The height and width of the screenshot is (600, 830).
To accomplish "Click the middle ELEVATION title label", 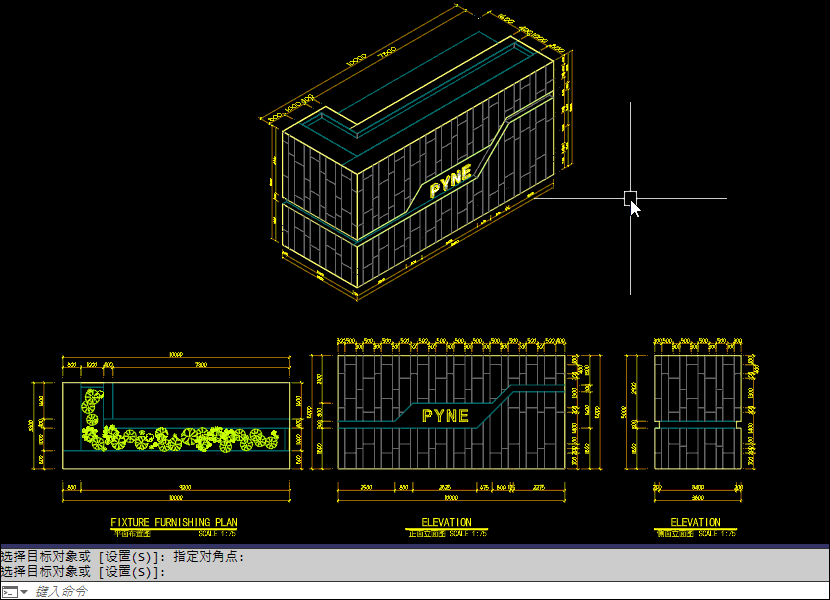I will pos(446,522).
